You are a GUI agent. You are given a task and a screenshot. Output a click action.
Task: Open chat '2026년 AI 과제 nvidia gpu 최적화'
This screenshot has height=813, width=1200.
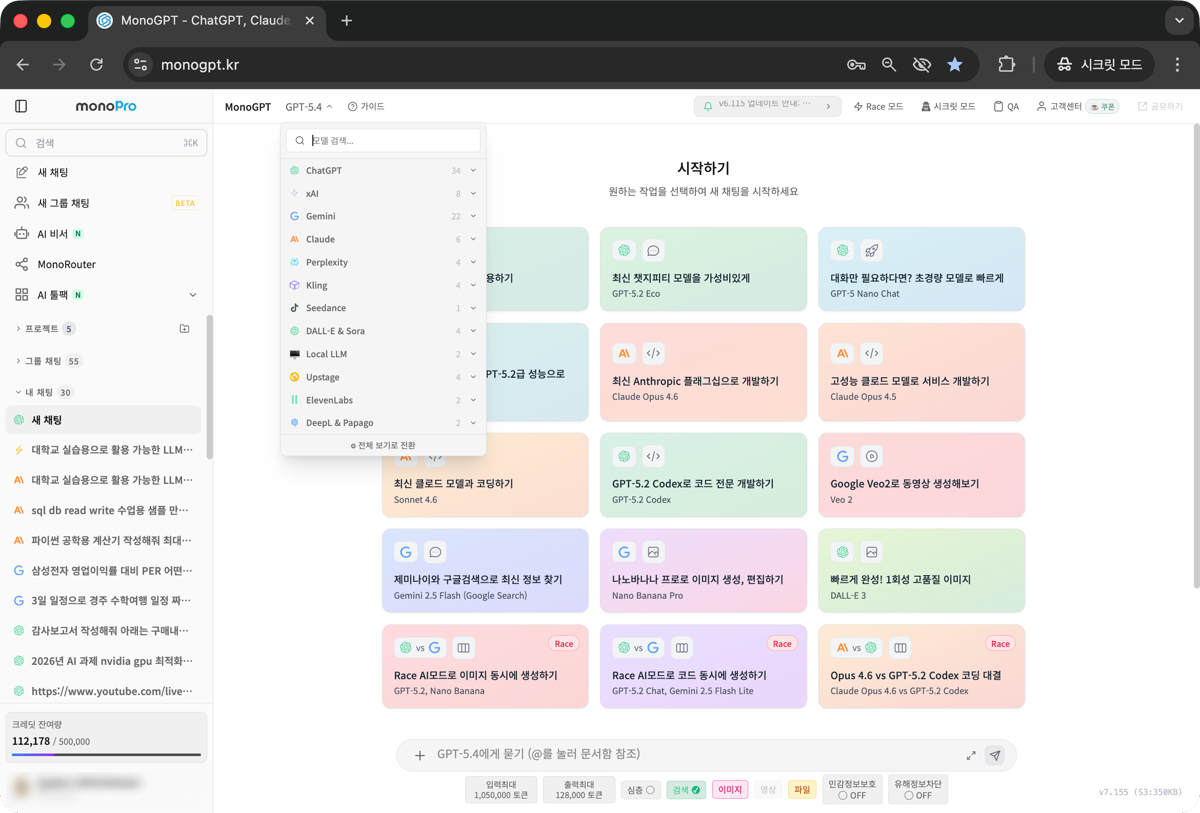[x=104, y=661]
